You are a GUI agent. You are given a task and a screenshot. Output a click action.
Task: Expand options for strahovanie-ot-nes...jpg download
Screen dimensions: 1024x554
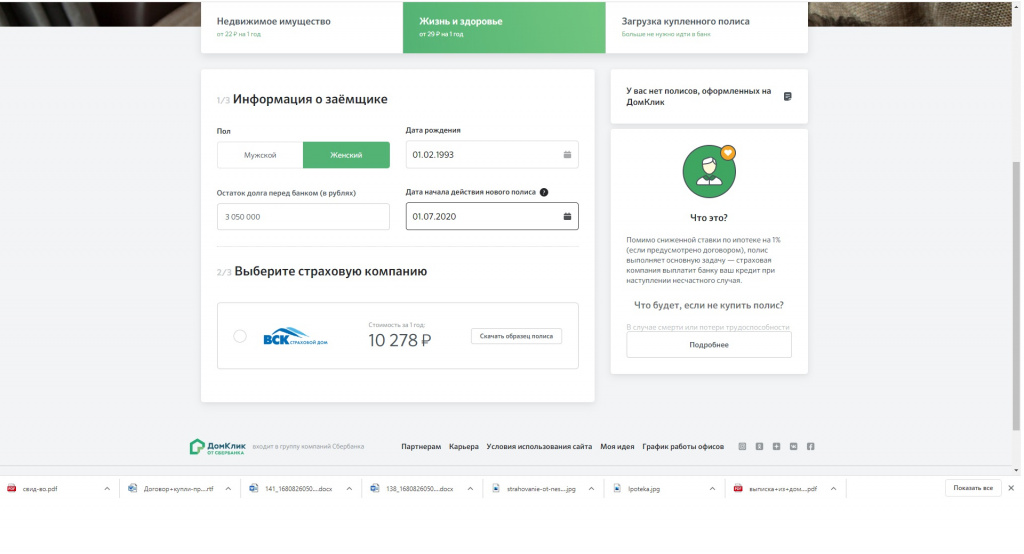point(591,489)
